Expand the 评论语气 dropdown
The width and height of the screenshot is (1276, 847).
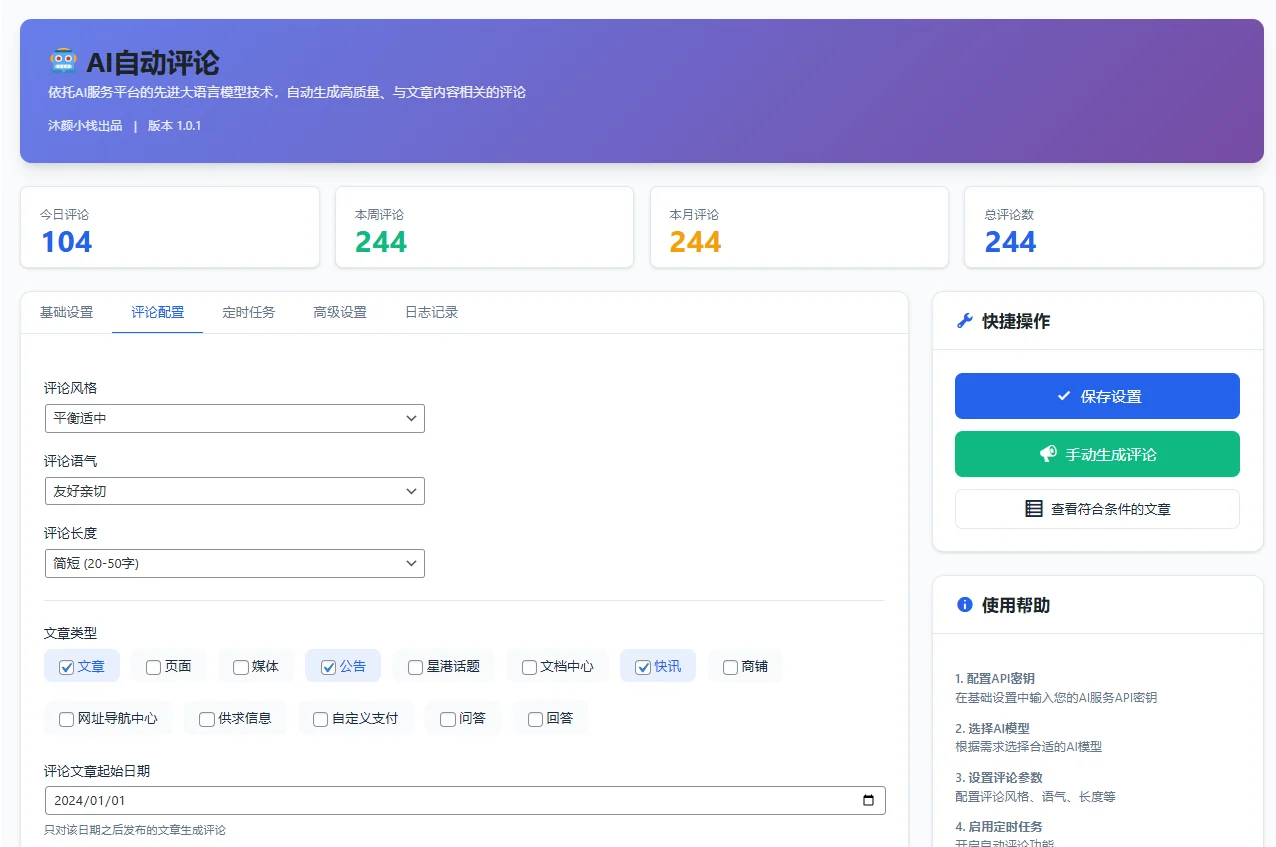pos(234,491)
